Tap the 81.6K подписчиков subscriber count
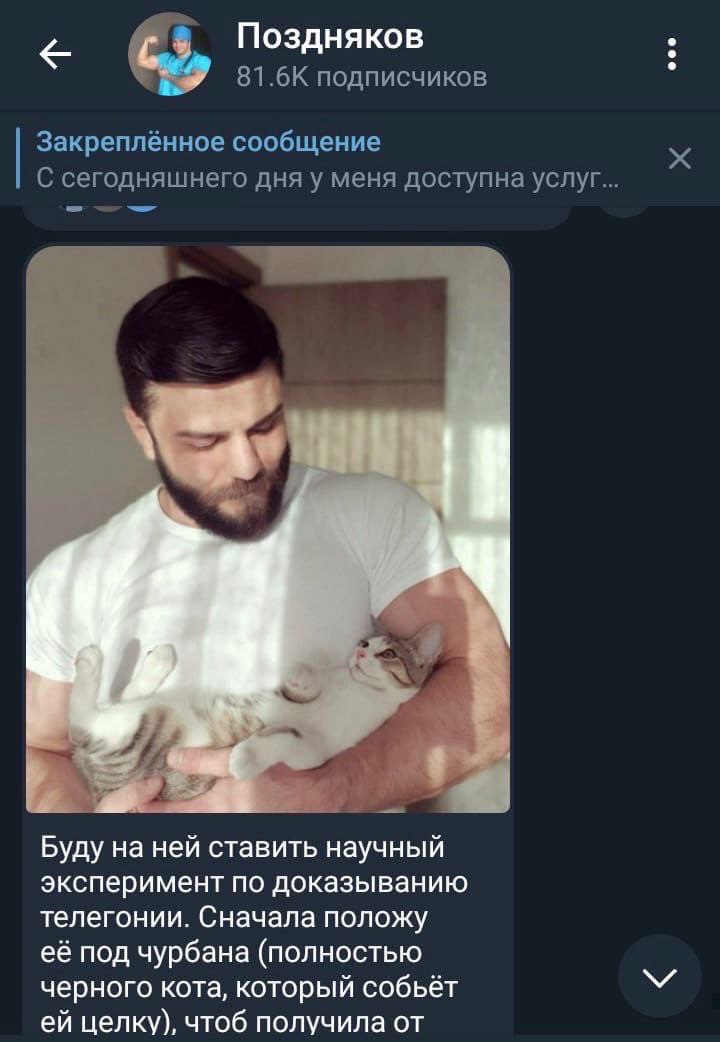720x1042 pixels. click(x=362, y=77)
